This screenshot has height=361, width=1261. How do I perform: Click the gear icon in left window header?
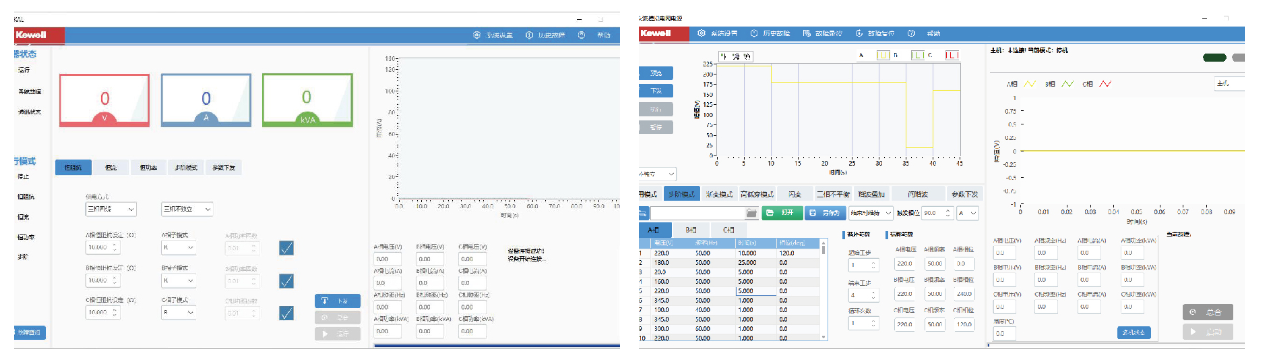click(x=477, y=35)
